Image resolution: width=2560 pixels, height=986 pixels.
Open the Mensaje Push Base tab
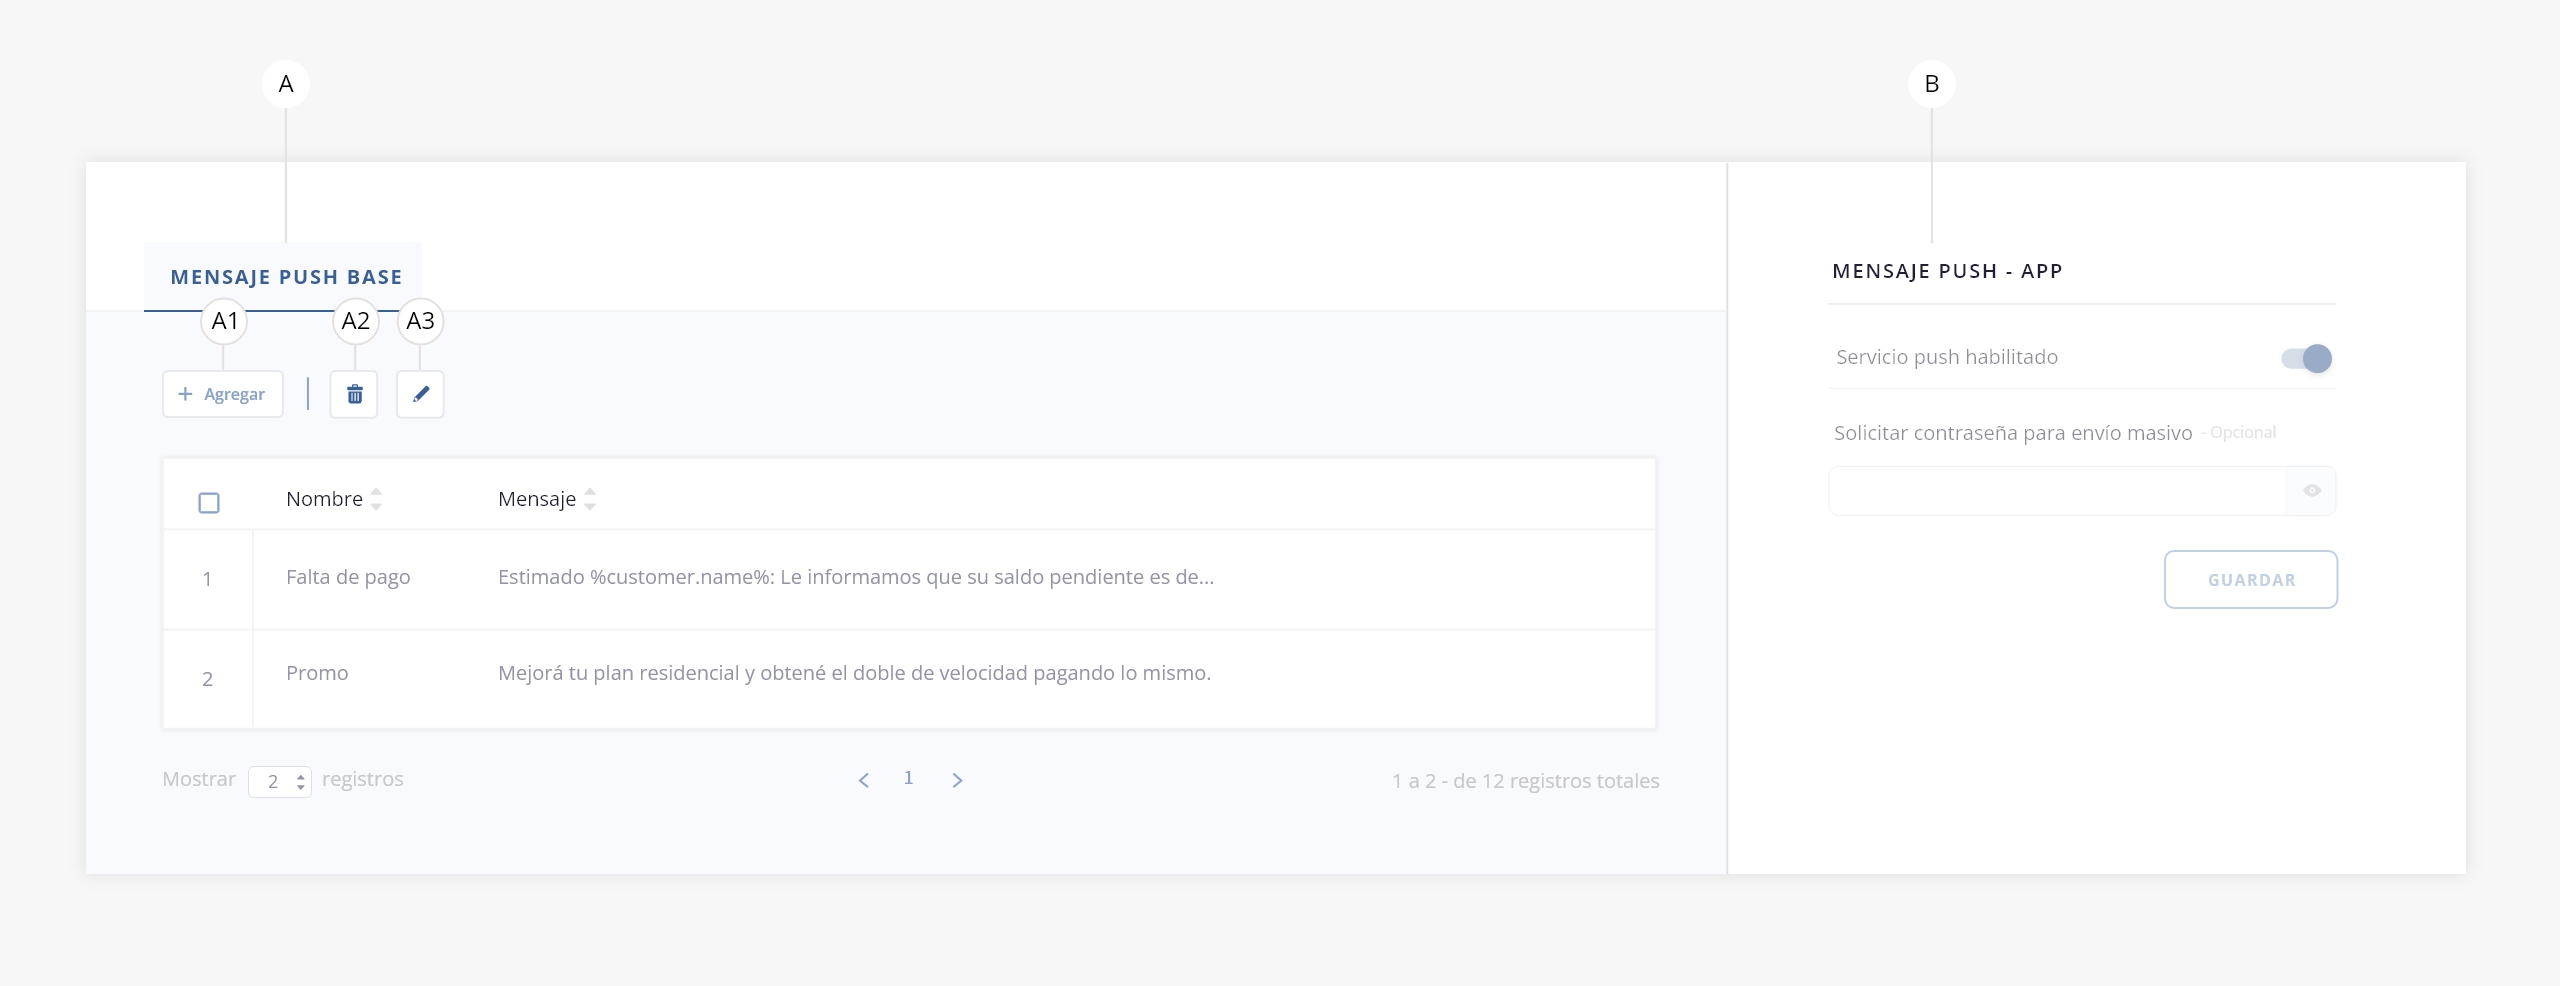(x=286, y=277)
